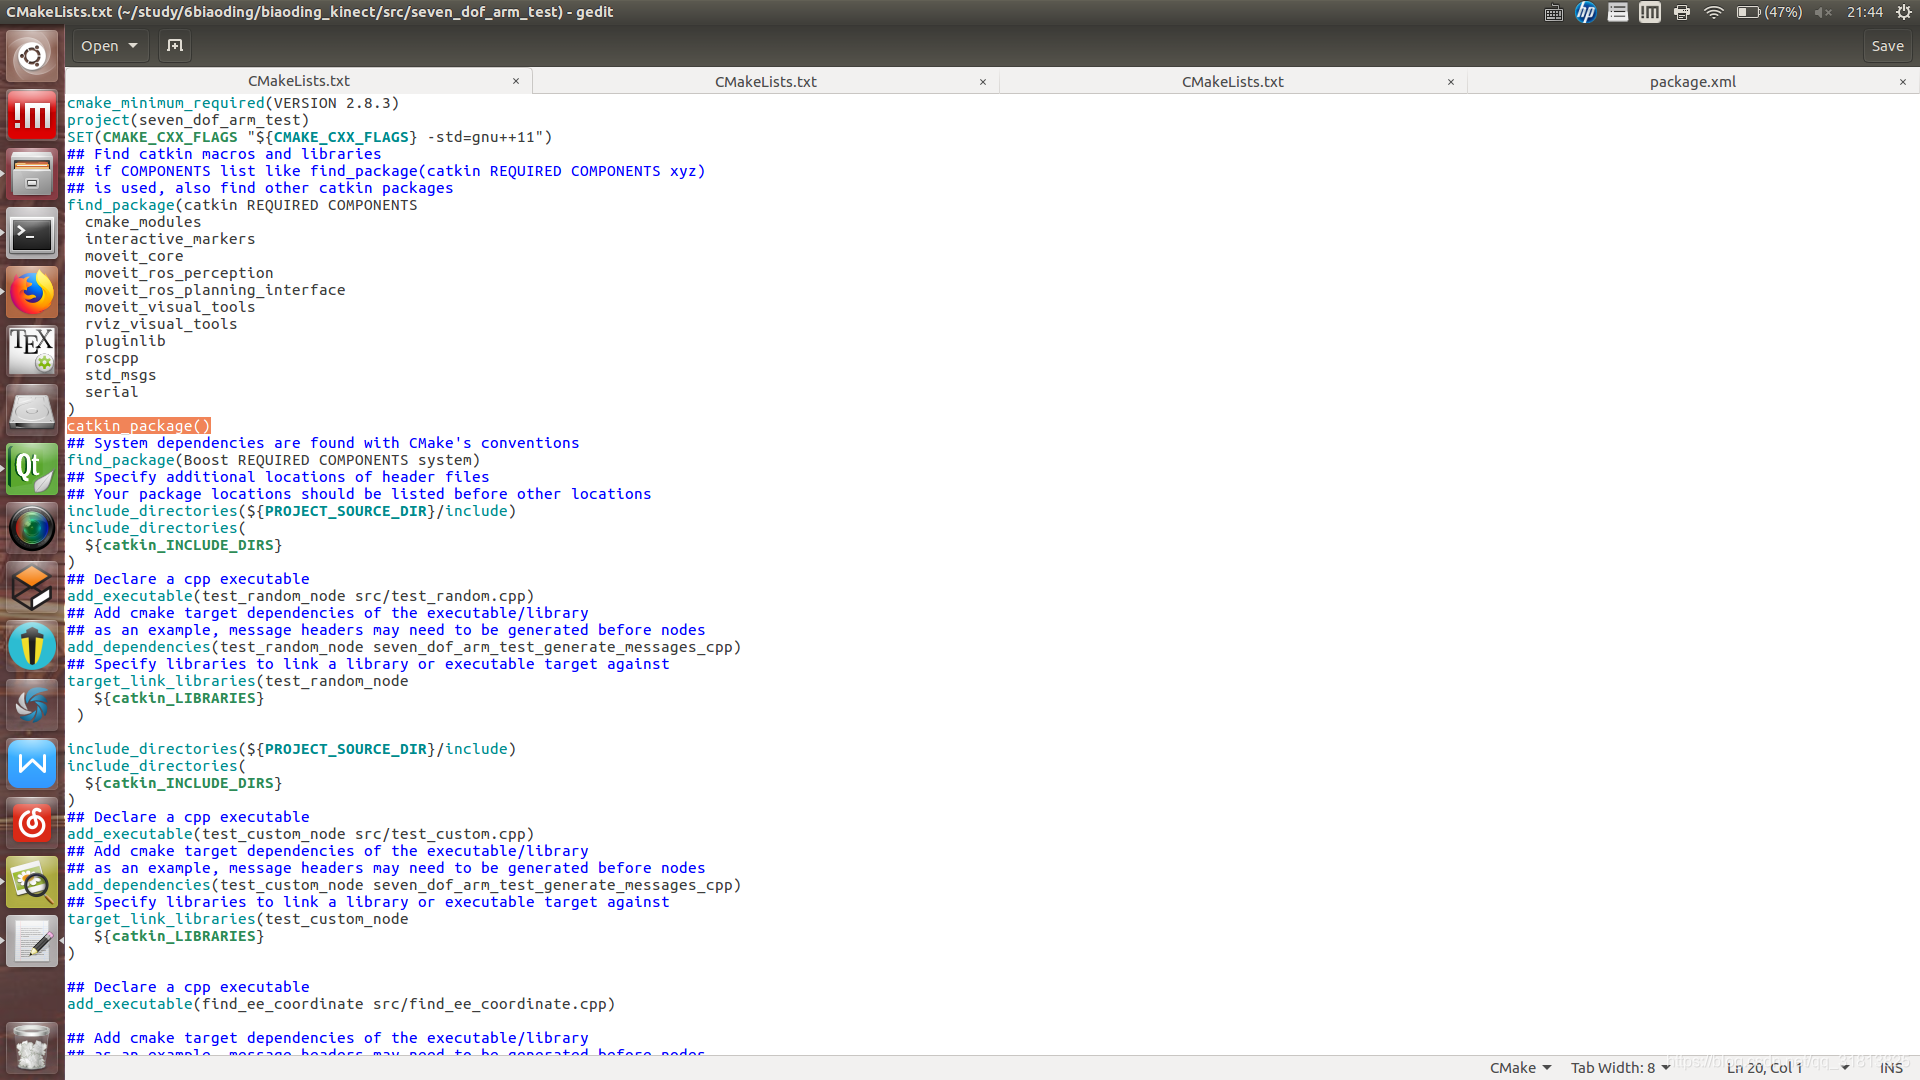
Task: Open the Tab Width: 8 dropdown
Action: click(x=1620, y=1068)
